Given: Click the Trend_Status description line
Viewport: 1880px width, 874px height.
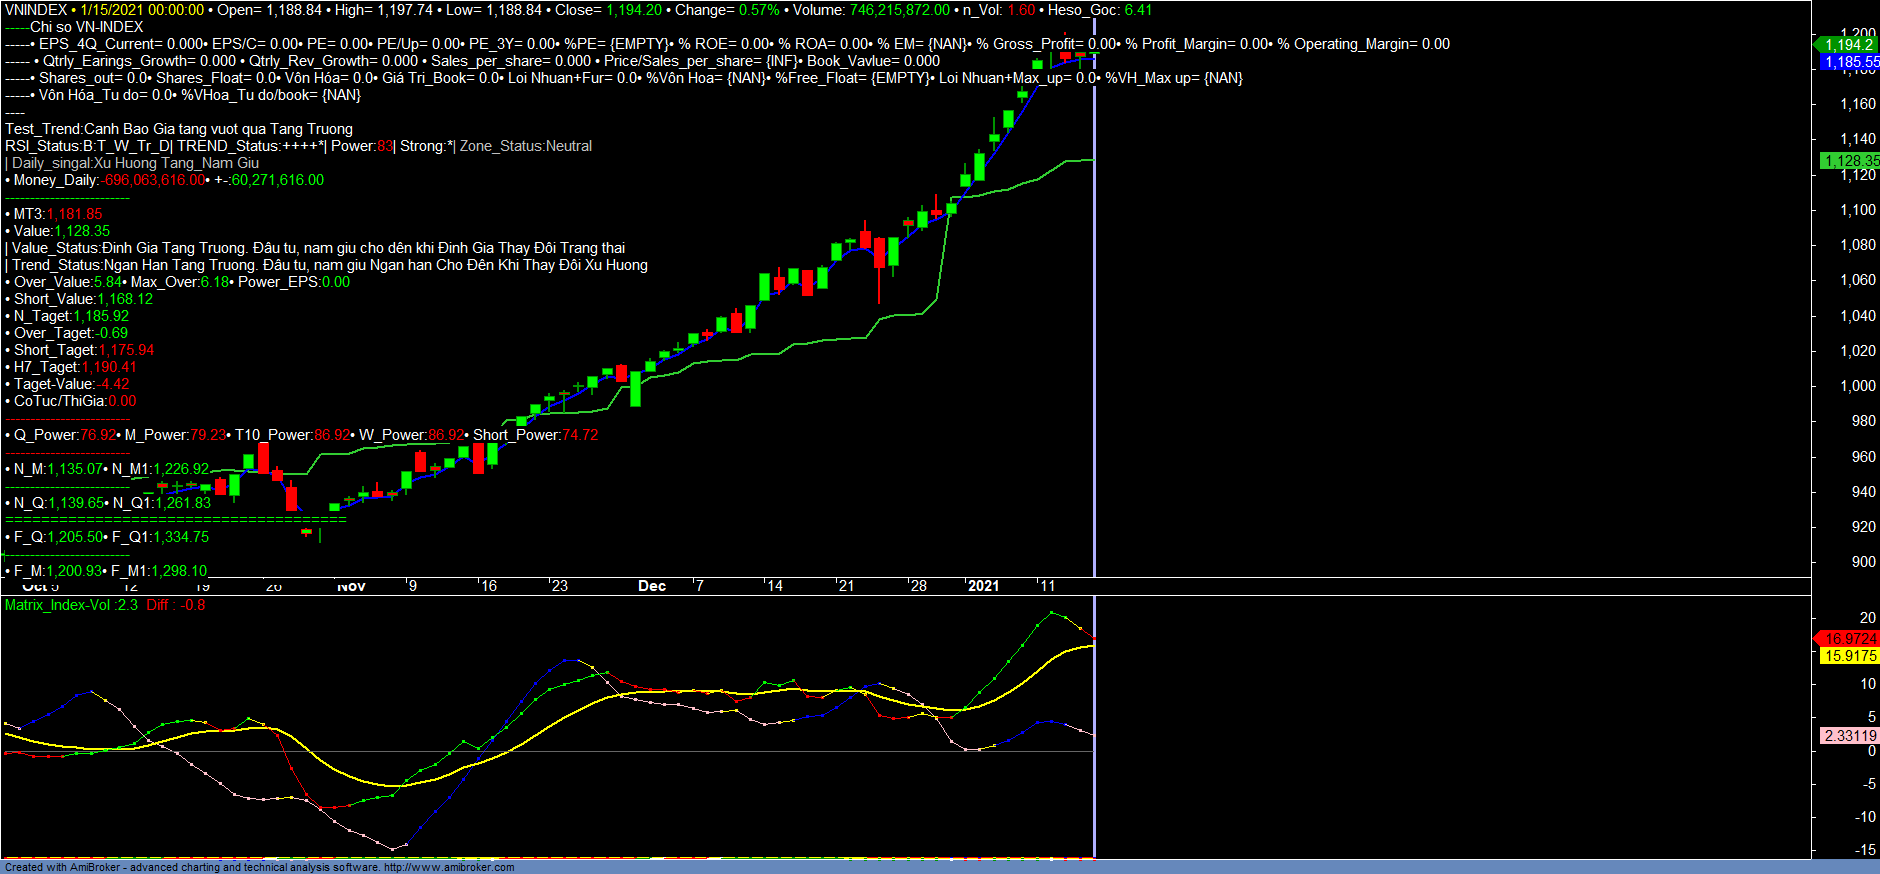Looking at the screenshot, I should point(329,265).
